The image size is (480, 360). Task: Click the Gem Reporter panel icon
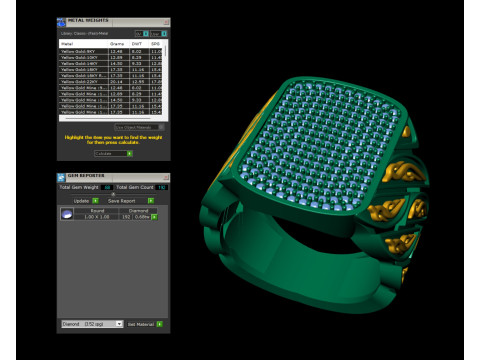pos(61,177)
